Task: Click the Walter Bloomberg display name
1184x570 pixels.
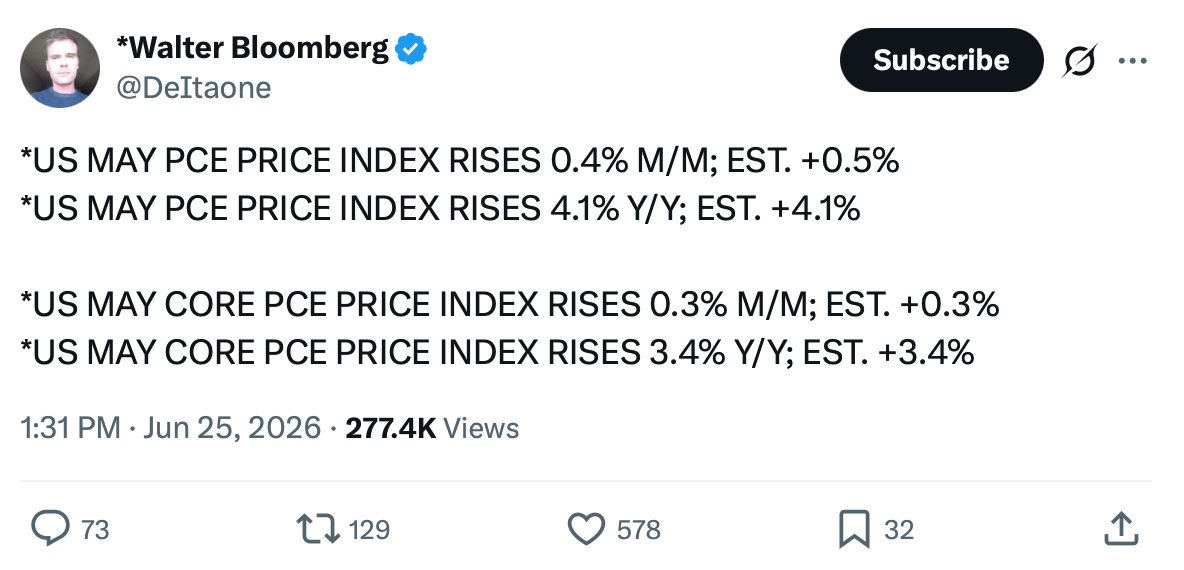Action: [x=252, y=48]
